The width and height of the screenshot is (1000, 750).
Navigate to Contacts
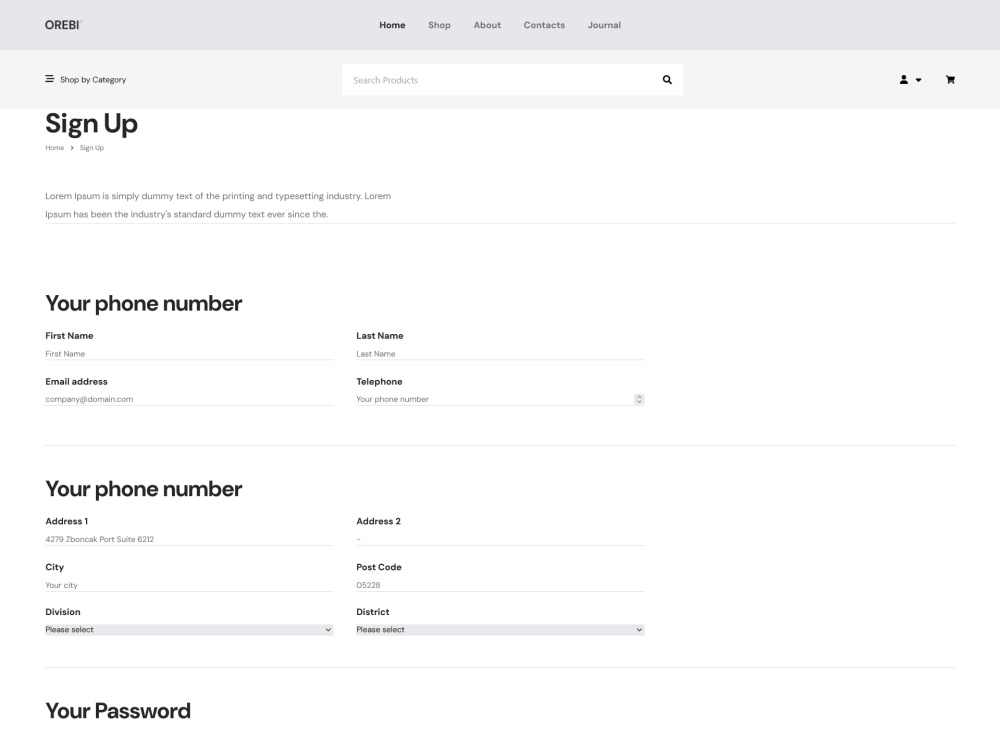click(544, 25)
